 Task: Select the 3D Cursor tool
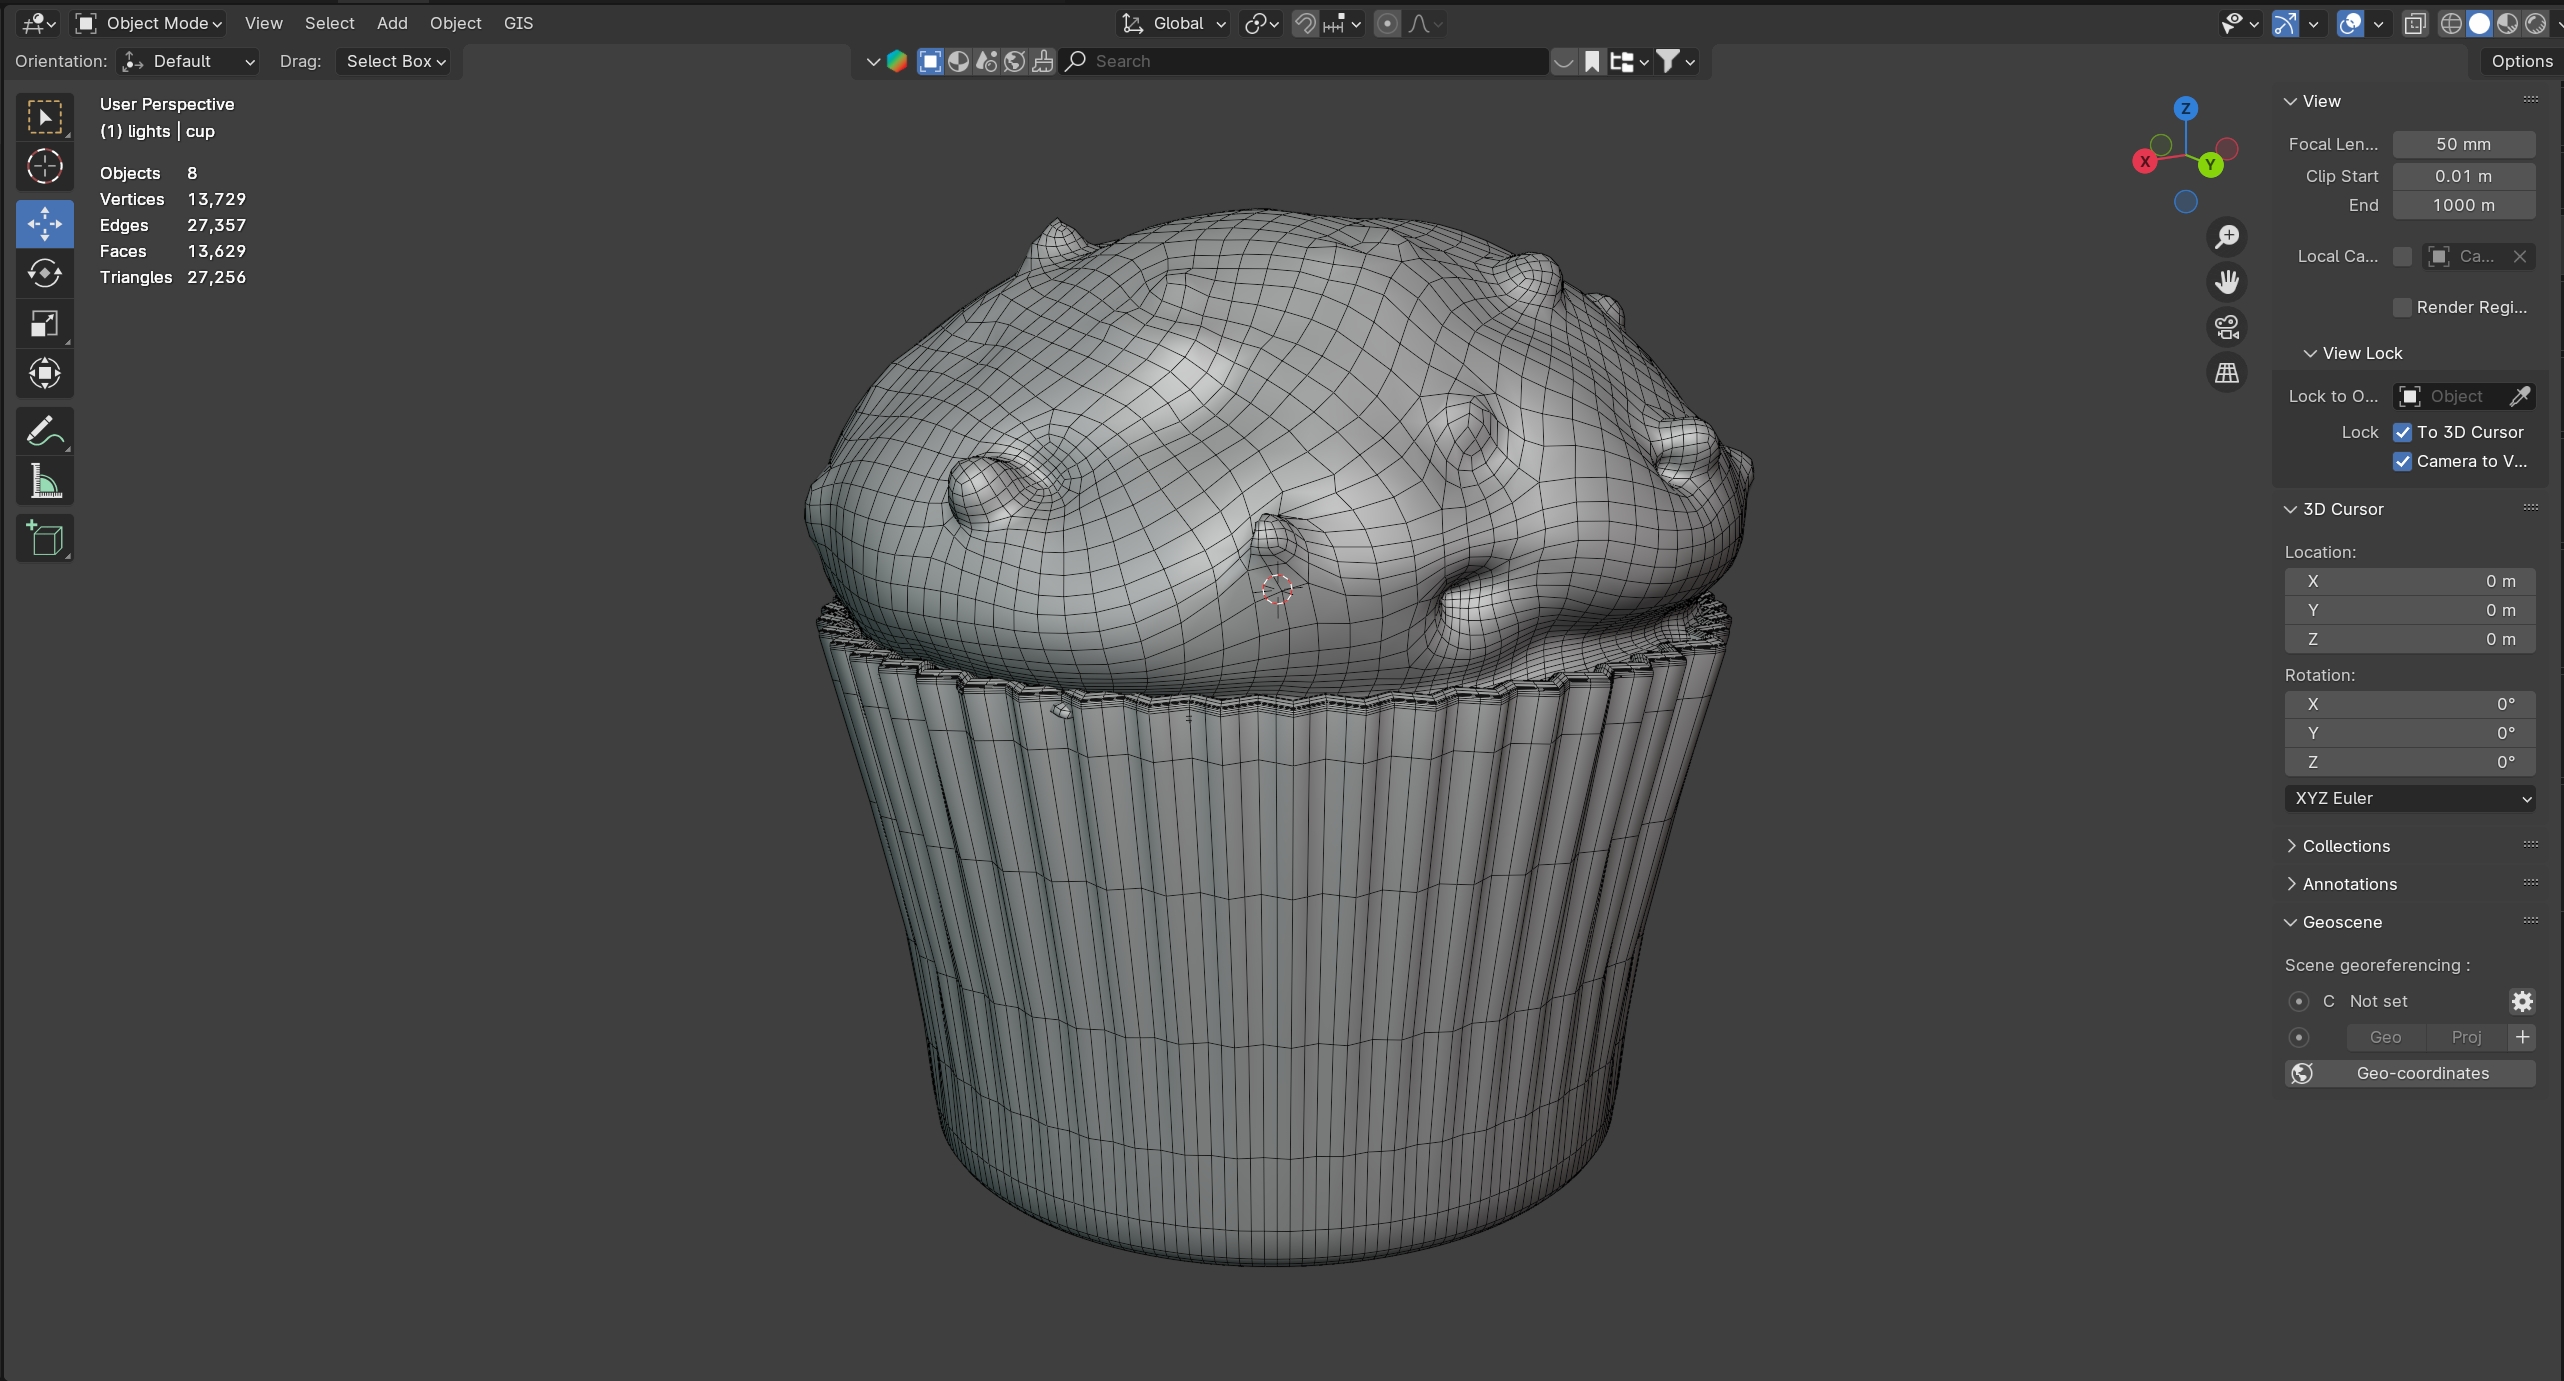coord(44,166)
